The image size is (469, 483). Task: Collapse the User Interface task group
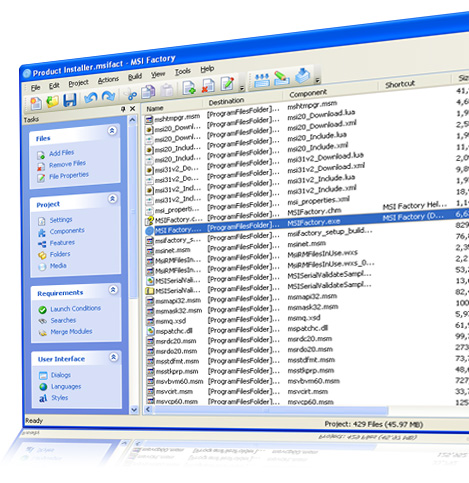[x=114, y=357]
